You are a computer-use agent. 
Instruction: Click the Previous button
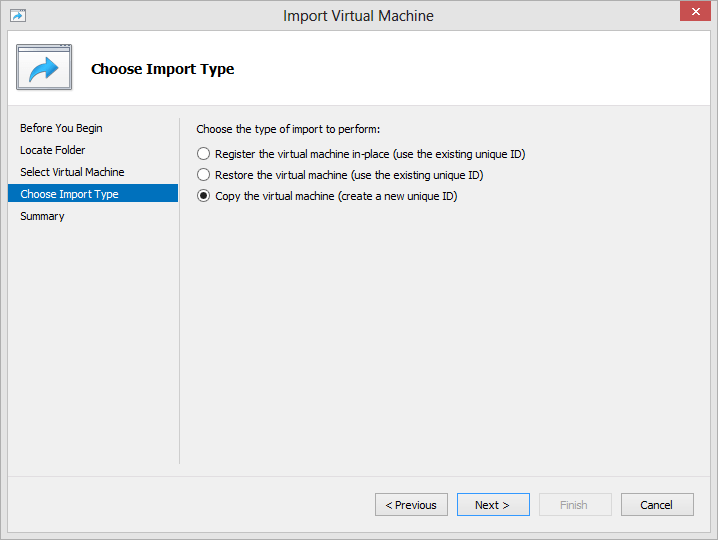(411, 505)
